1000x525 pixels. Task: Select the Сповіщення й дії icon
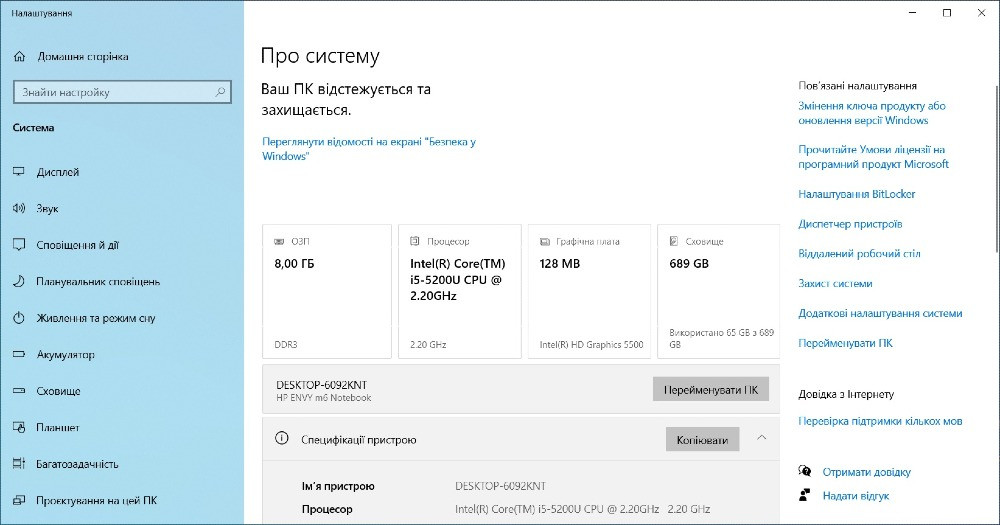(x=19, y=245)
